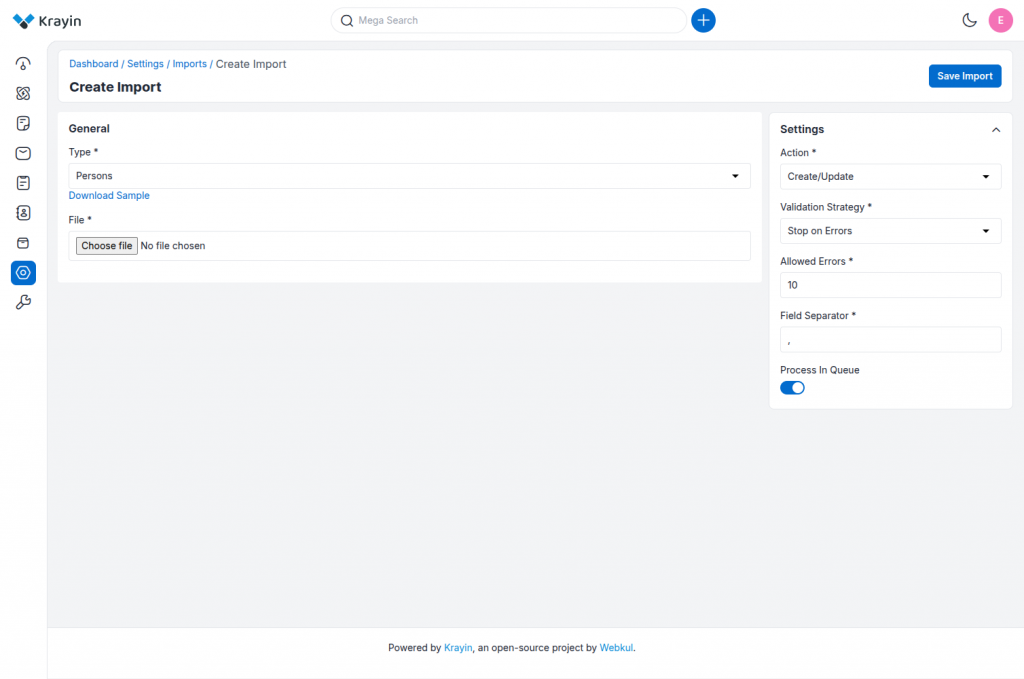Image resolution: width=1024 pixels, height=679 pixels.
Task: Click the blue plus quick-create button
Action: (x=703, y=20)
